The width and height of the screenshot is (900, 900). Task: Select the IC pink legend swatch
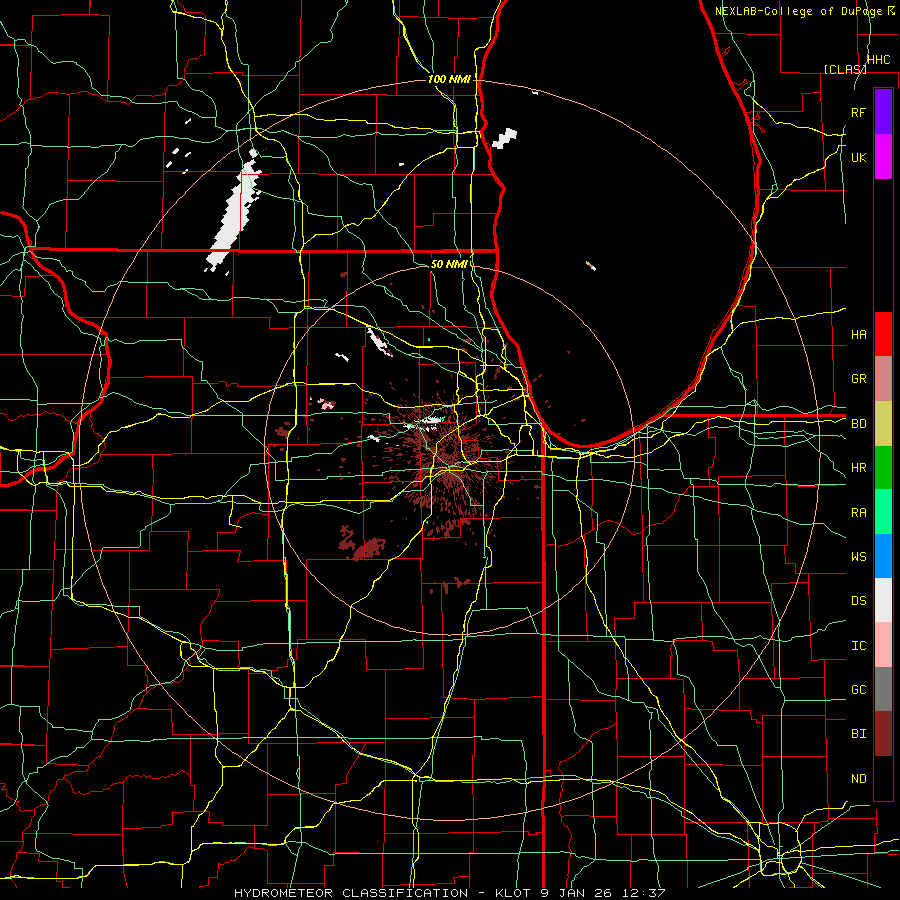(x=883, y=645)
